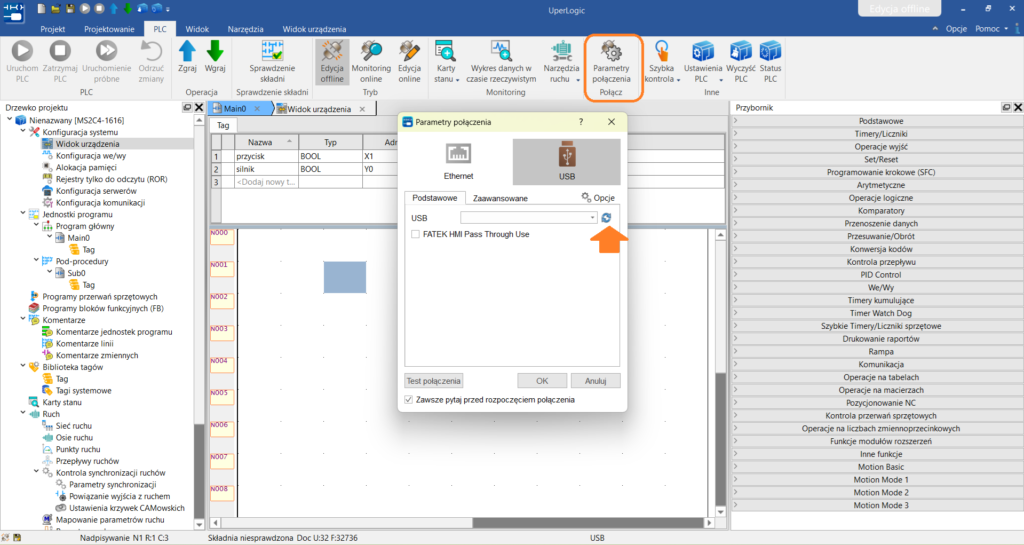Click the Edycja offline title button
This screenshot has width=1024, height=545.
tap(899, 8)
